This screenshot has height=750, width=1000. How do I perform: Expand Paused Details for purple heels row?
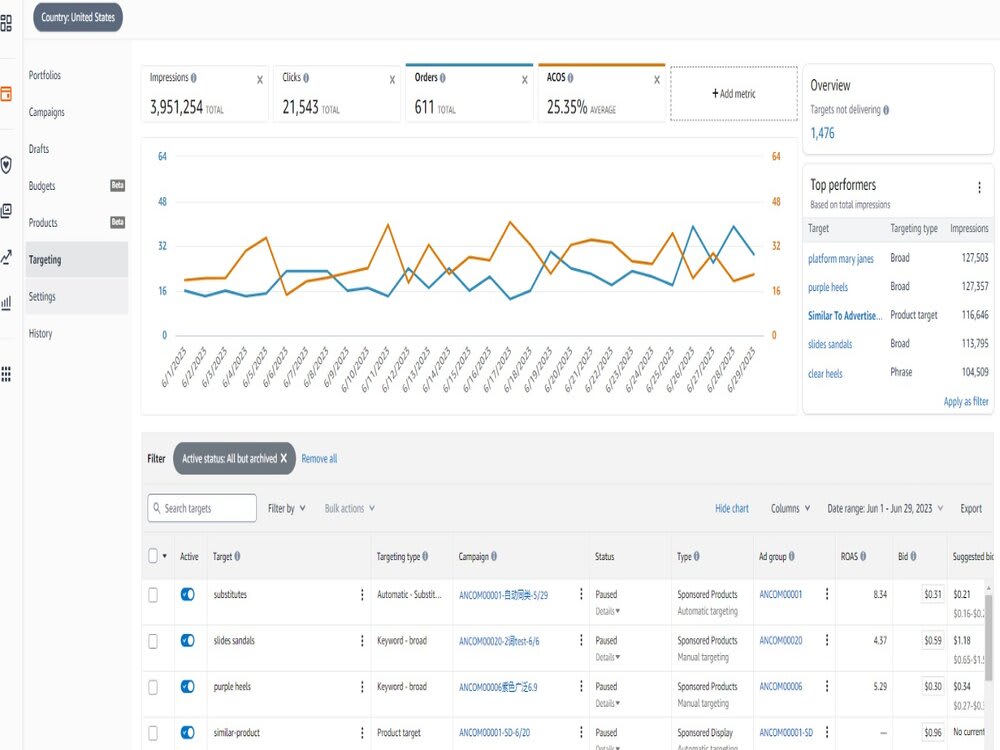[x=607, y=703]
